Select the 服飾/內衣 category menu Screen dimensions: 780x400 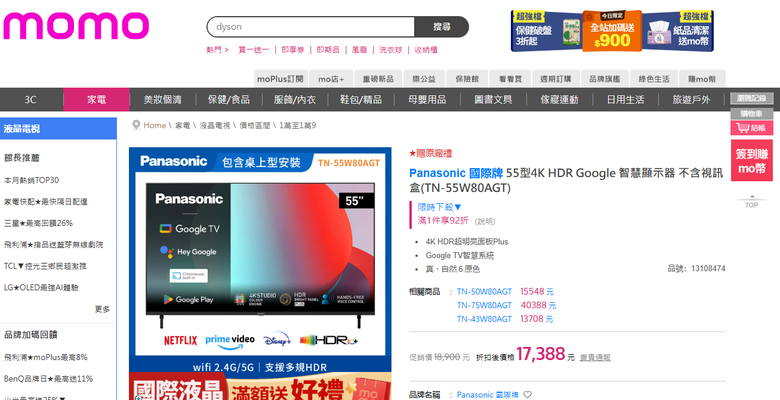(295, 100)
